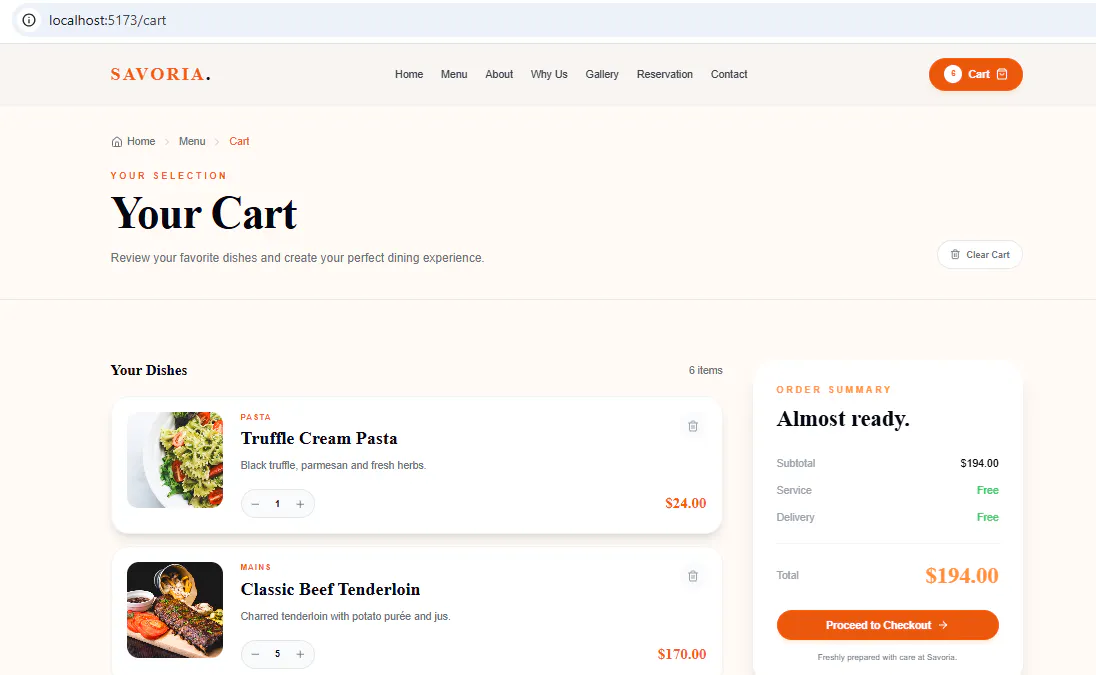Open the Home nav menu item
1096x675 pixels.
point(409,74)
